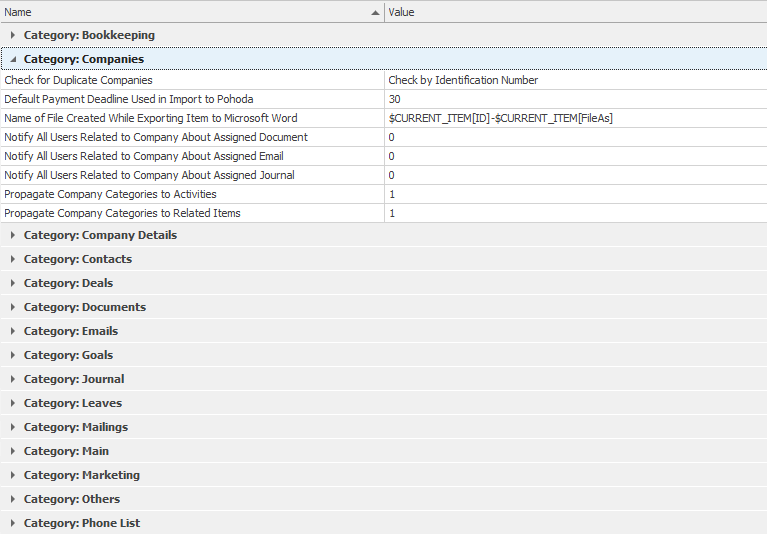Select Notify Users About Assigned Email value
Image resolution: width=767 pixels, height=534 pixels.
(576, 156)
